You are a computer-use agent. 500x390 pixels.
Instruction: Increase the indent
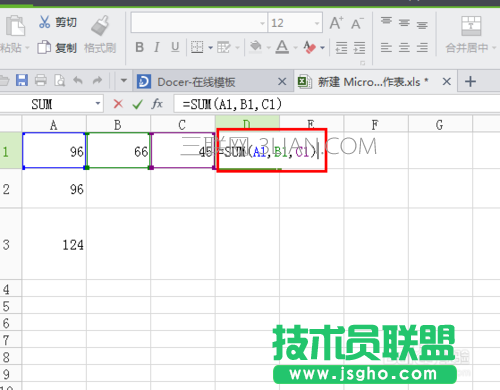point(359,48)
